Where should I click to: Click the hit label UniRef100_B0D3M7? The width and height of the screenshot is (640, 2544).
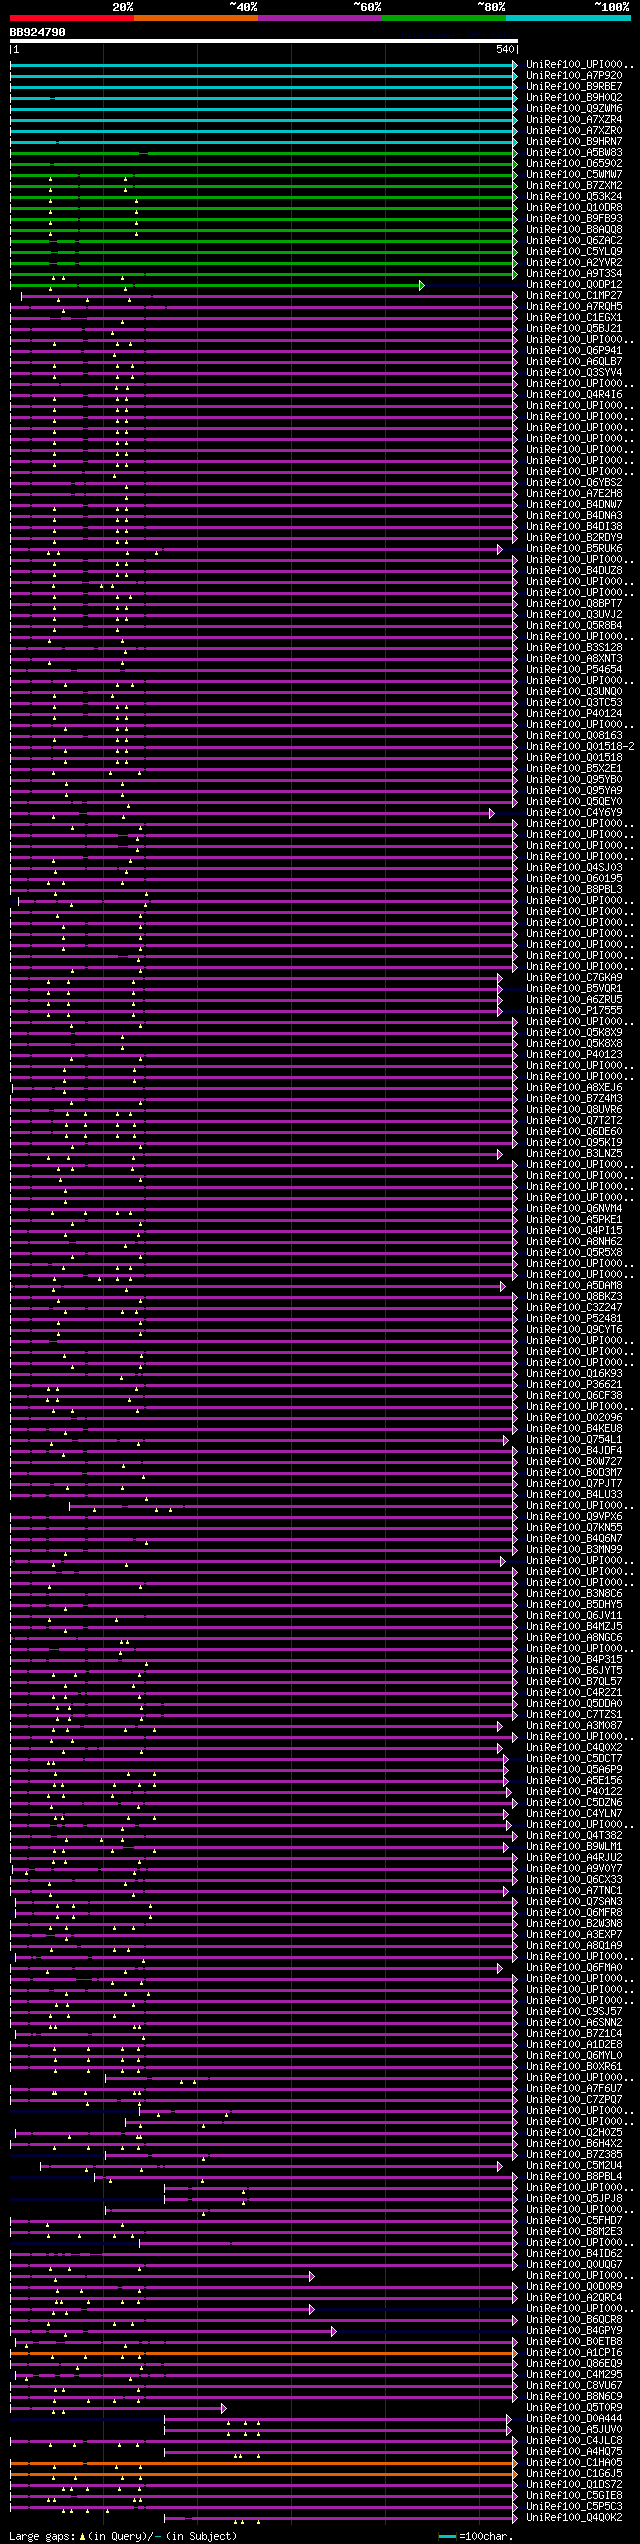574,1473
